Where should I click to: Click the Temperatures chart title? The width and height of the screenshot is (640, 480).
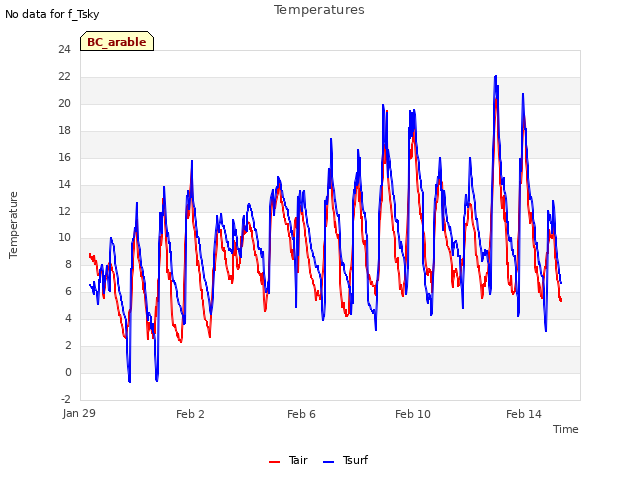pyautogui.click(x=319, y=10)
